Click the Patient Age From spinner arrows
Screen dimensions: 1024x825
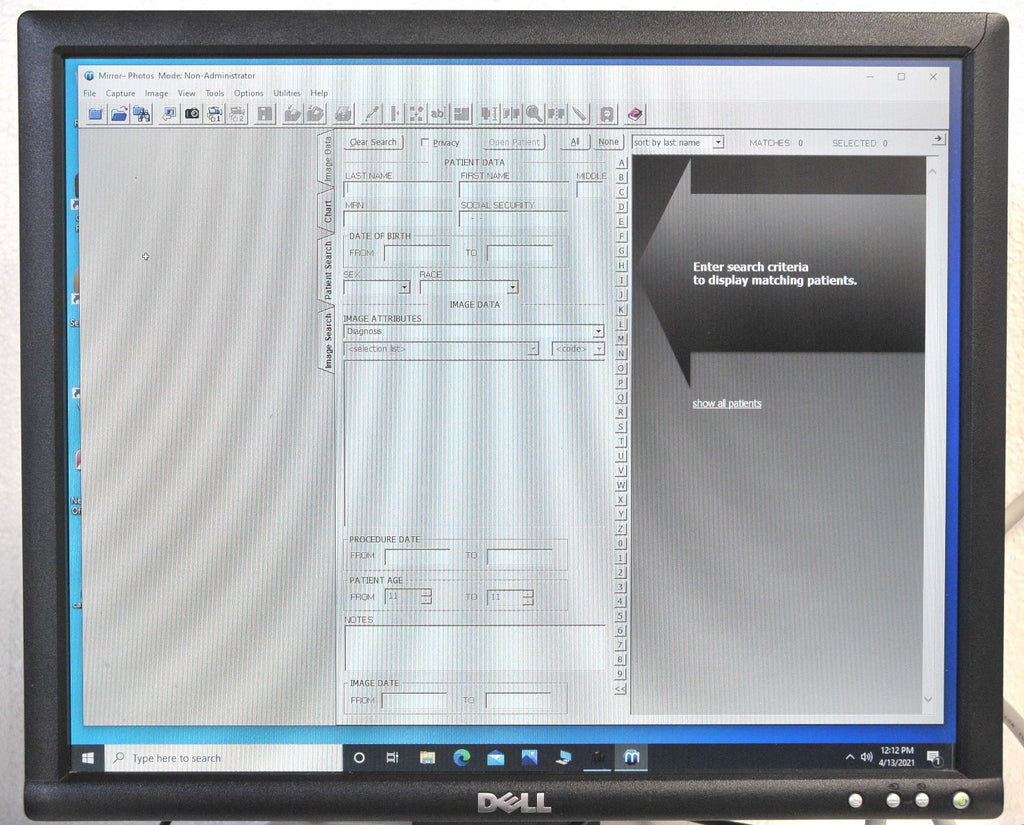click(426, 596)
